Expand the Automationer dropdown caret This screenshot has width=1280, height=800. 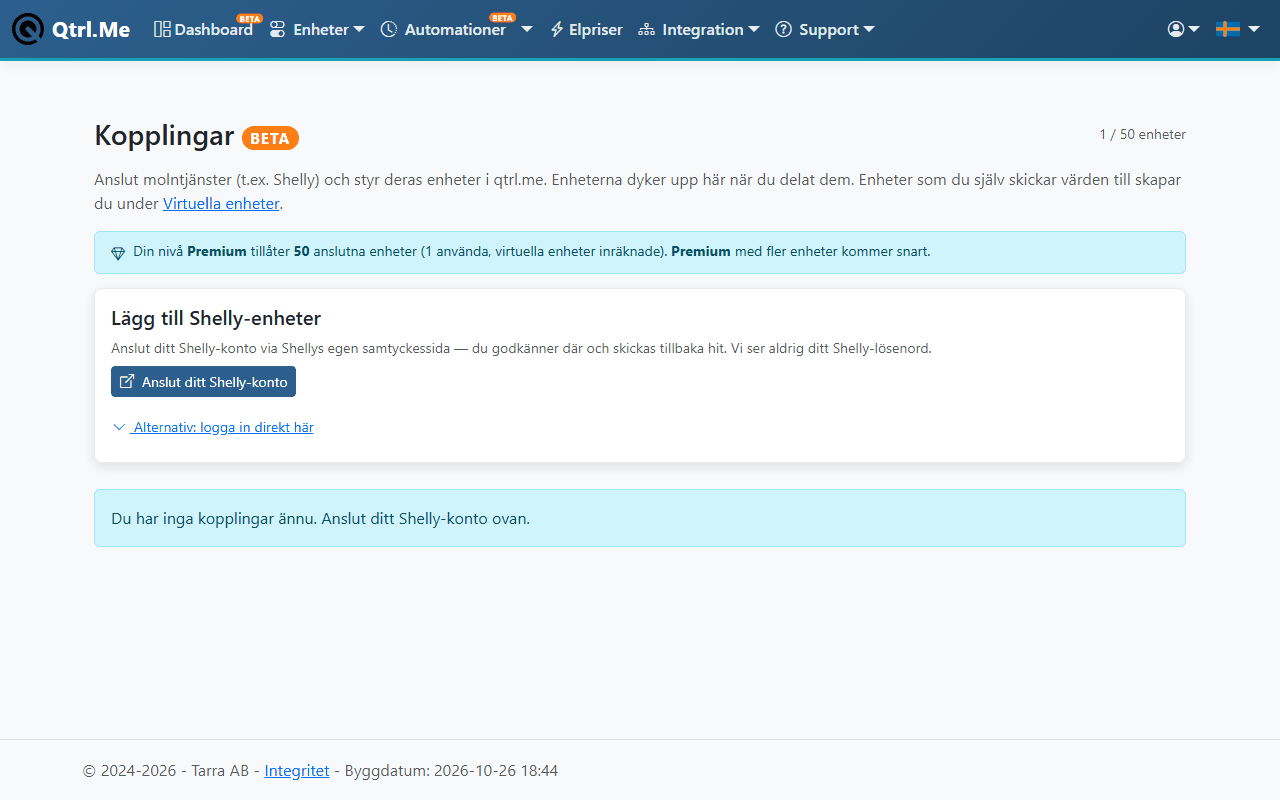tap(527, 29)
